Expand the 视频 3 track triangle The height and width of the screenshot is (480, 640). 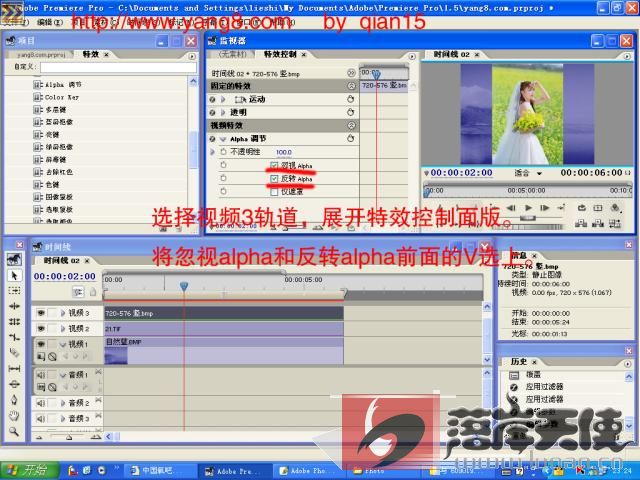[x=63, y=313]
